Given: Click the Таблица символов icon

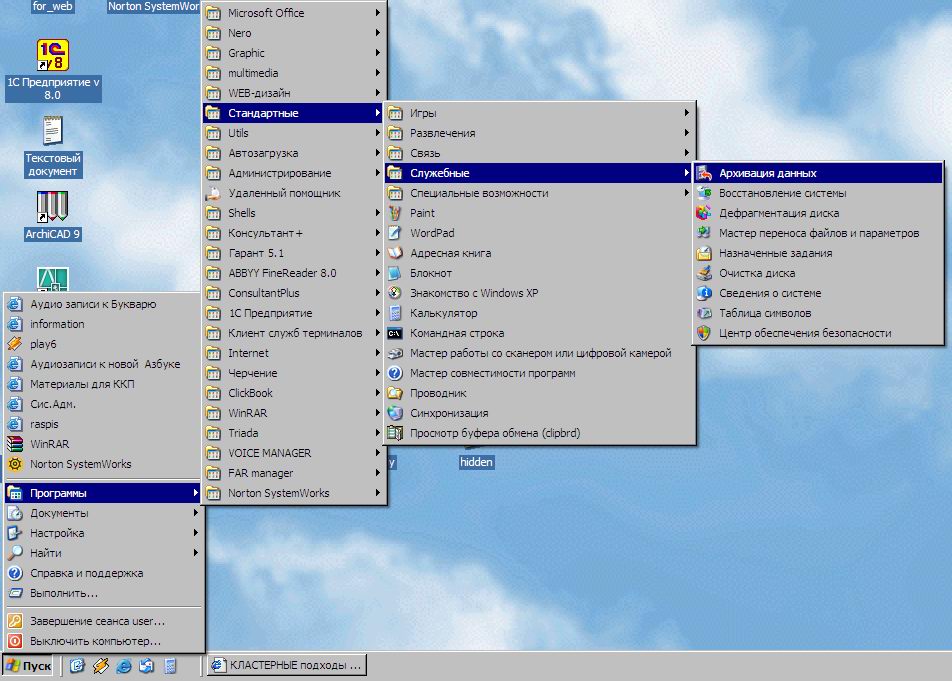Looking at the screenshot, I should [x=704, y=313].
